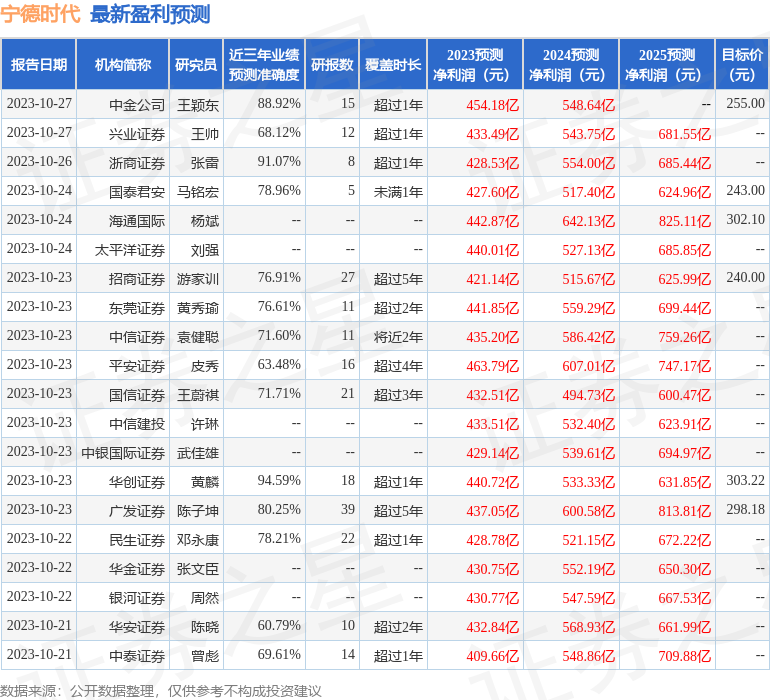
Task: Click the 报告日期 column header
Action: click(38, 64)
